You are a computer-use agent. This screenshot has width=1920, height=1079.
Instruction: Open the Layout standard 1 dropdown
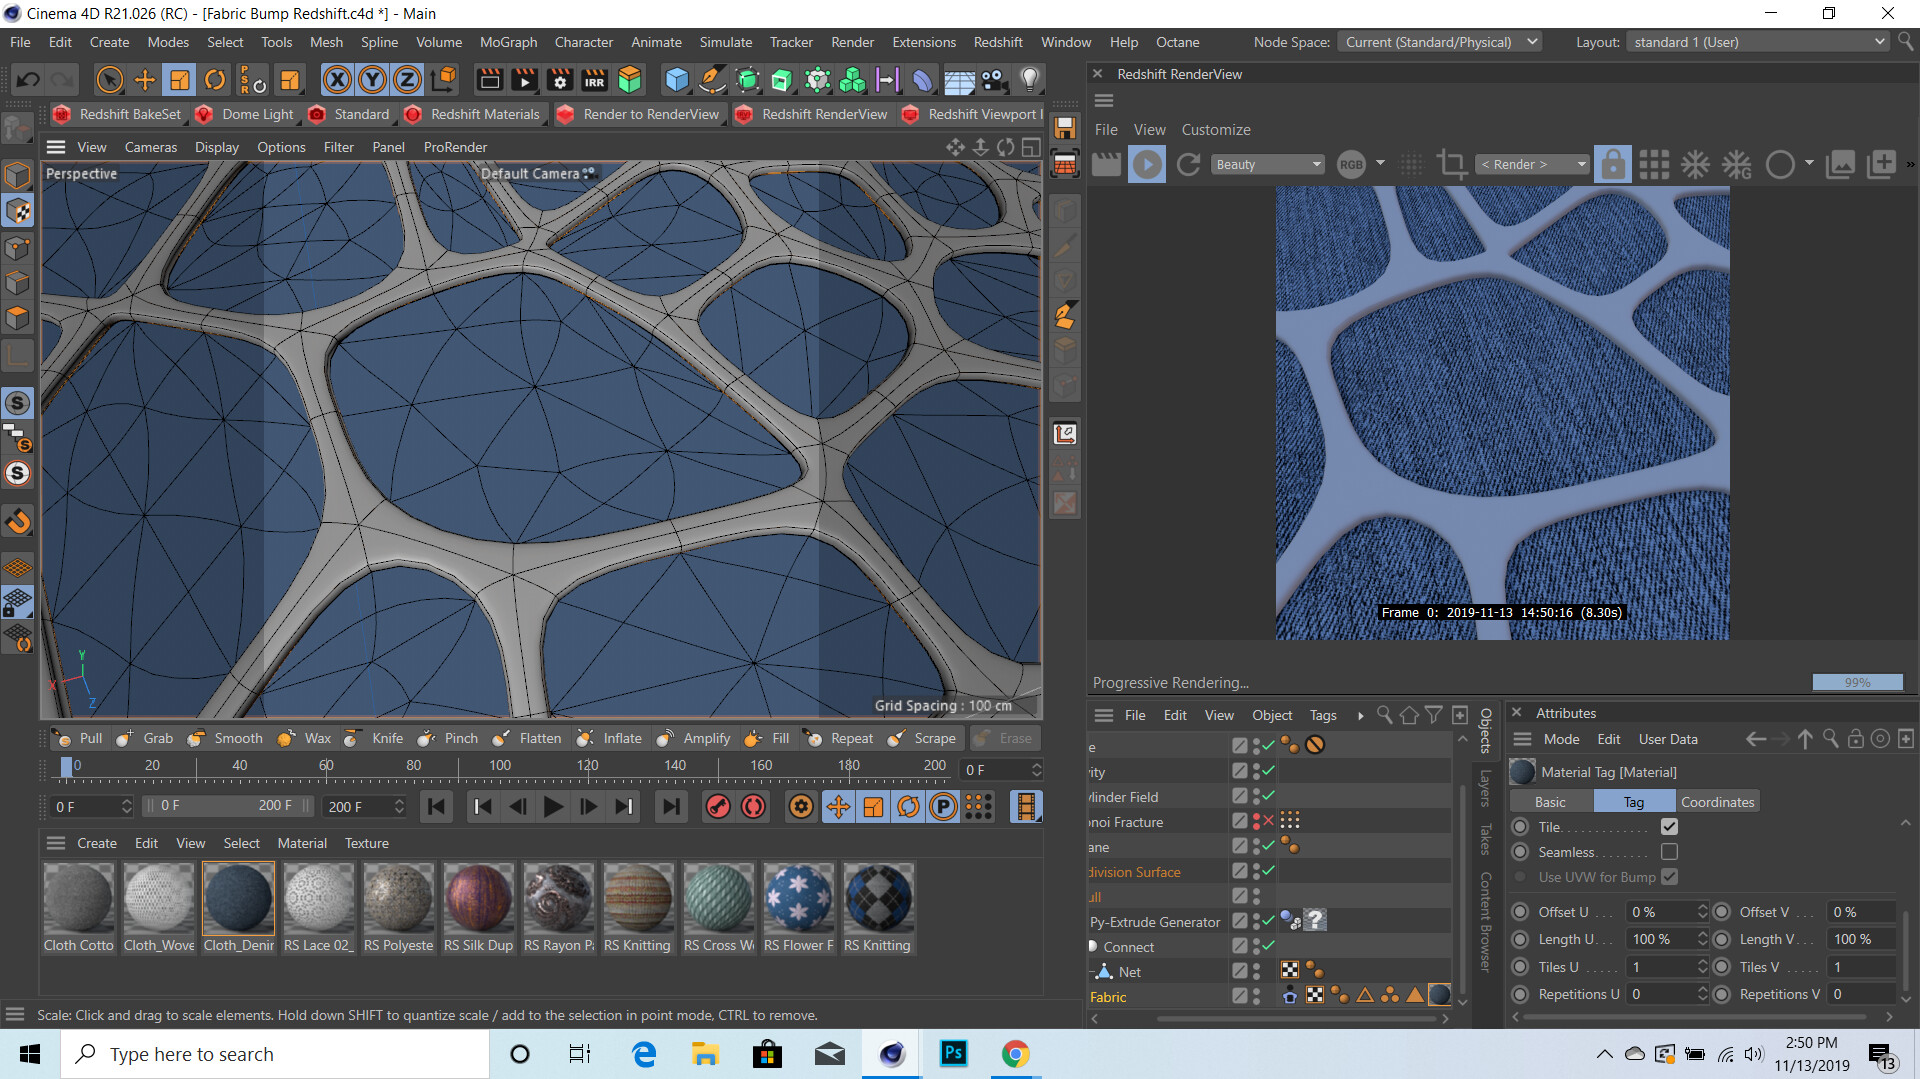tap(1757, 42)
